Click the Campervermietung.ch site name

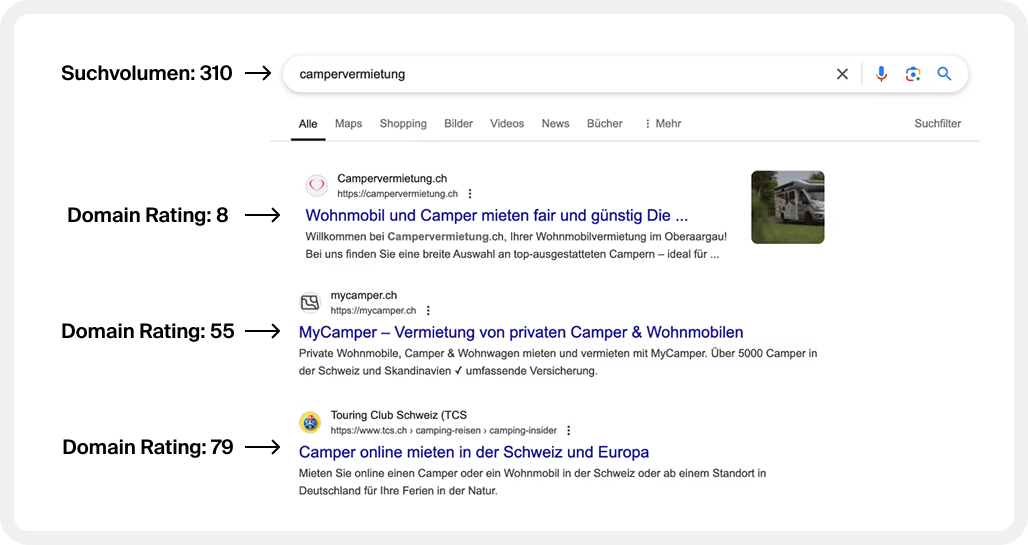coord(392,178)
